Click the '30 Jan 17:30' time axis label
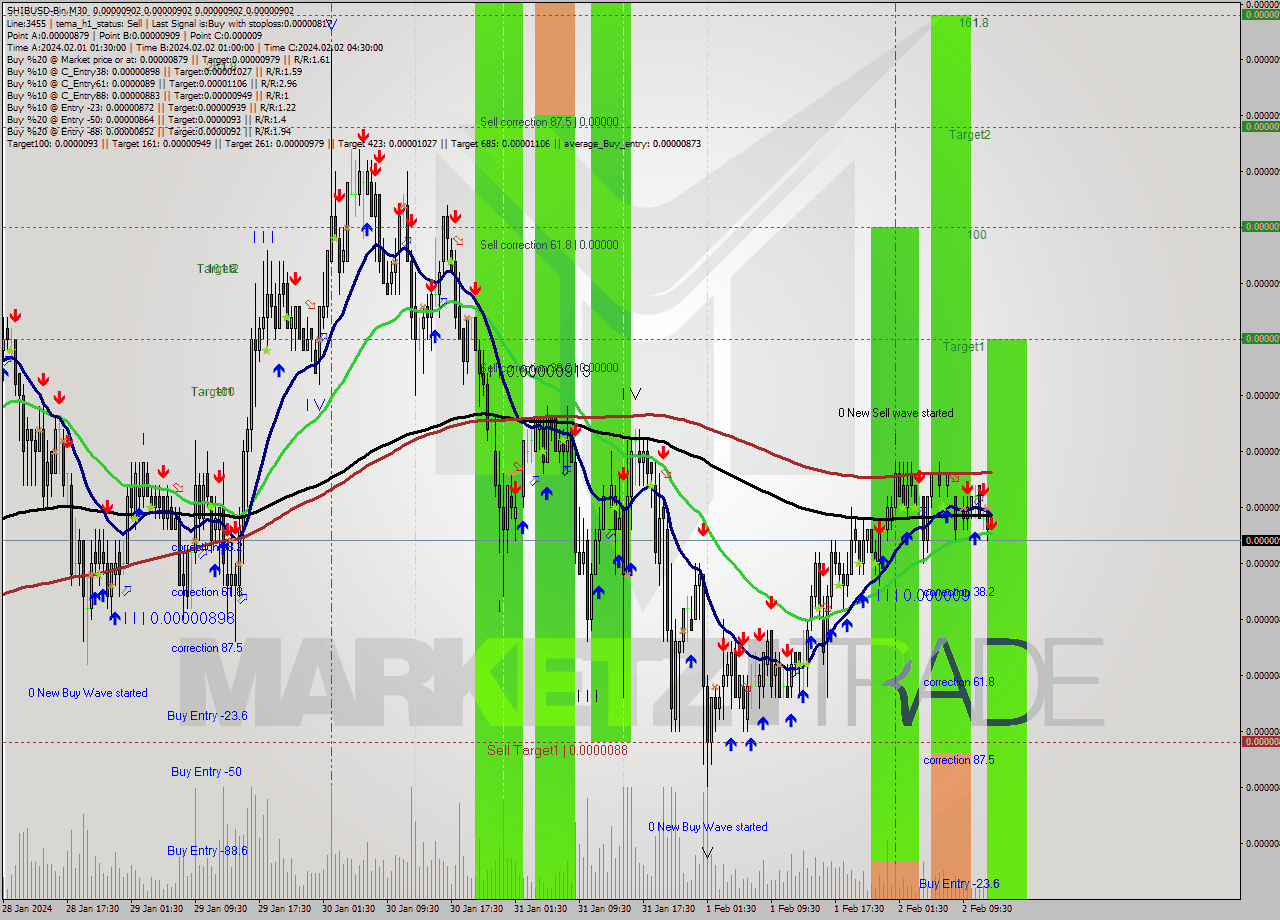Image resolution: width=1280 pixels, height=920 pixels. 477,909
